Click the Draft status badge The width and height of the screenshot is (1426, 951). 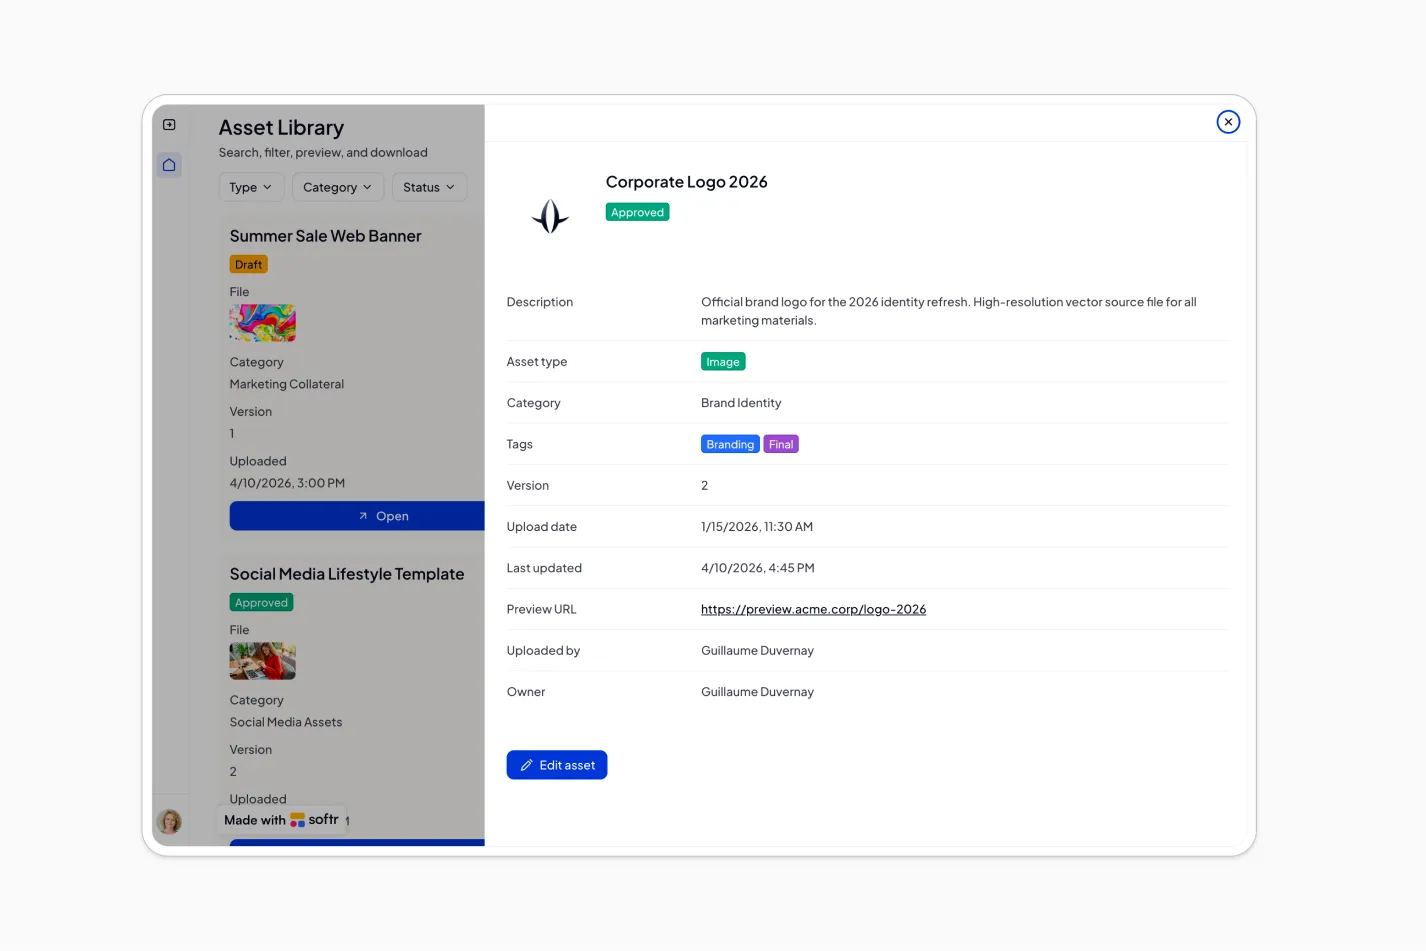pos(249,265)
